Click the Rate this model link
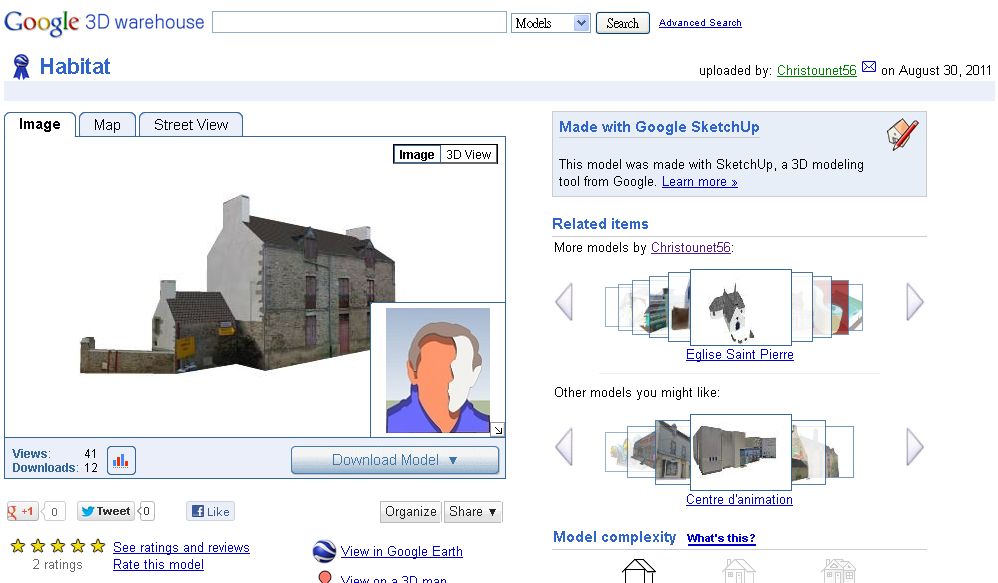 pyautogui.click(x=158, y=565)
